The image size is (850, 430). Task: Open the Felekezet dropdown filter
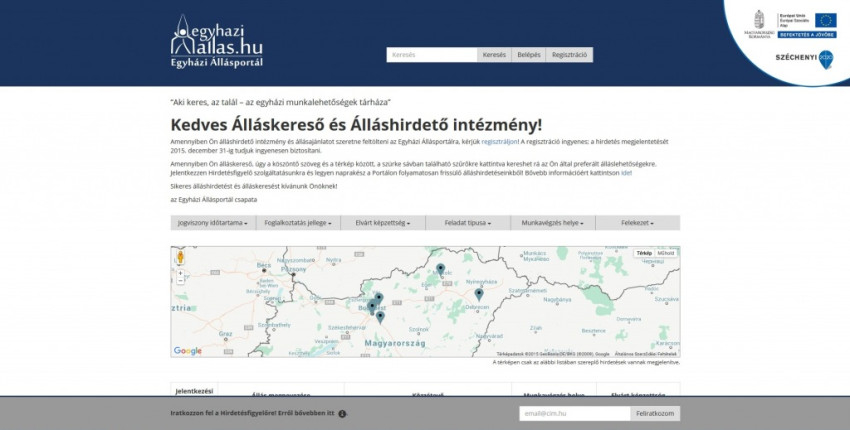point(637,223)
